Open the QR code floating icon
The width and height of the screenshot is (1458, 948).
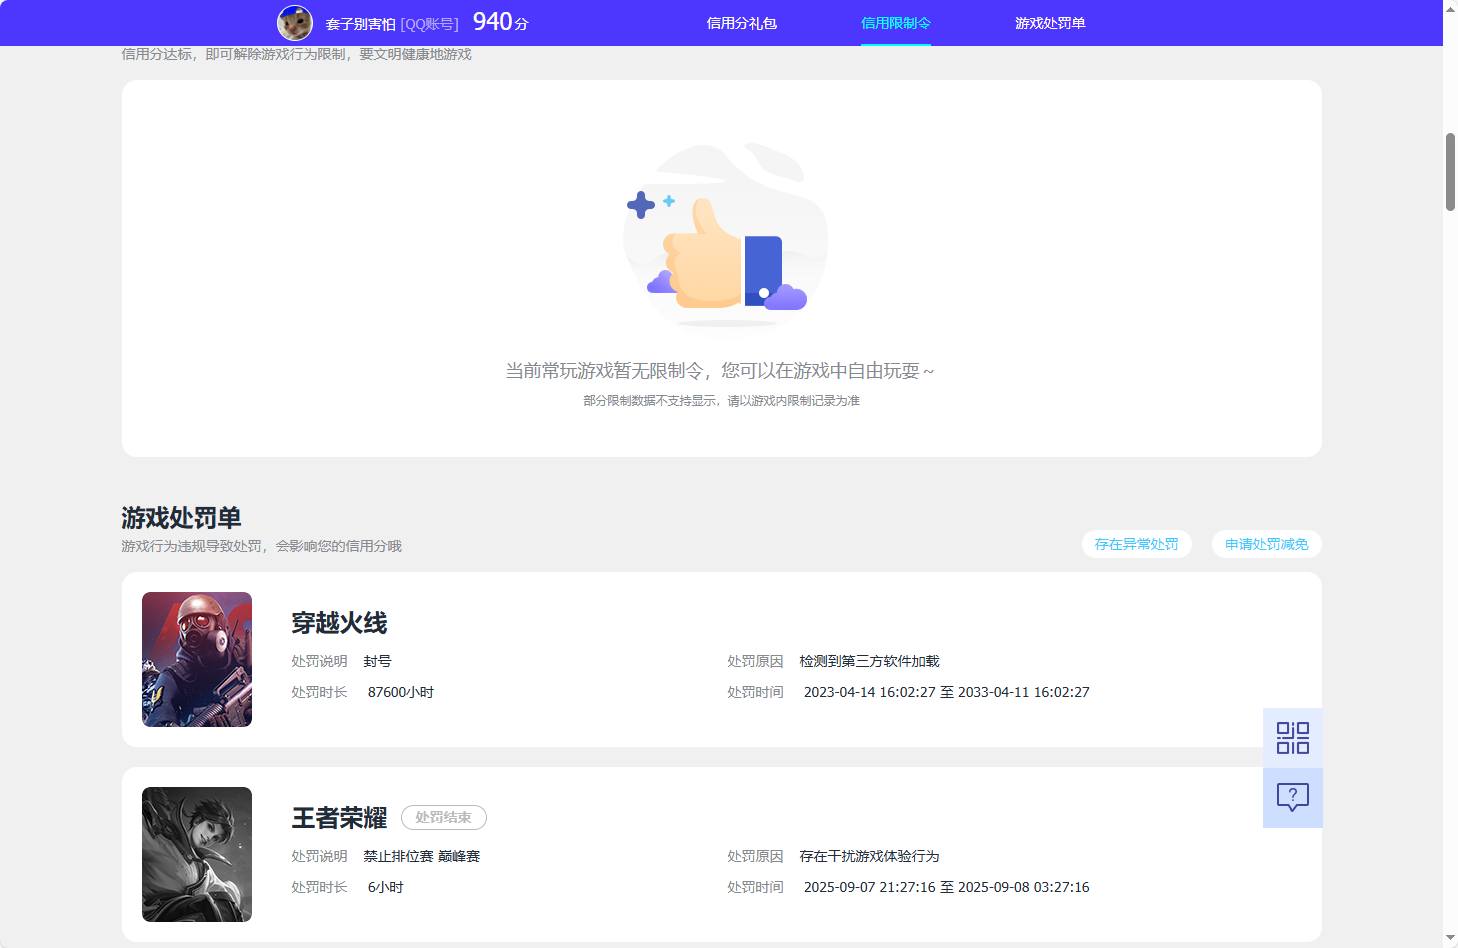tap(1292, 737)
